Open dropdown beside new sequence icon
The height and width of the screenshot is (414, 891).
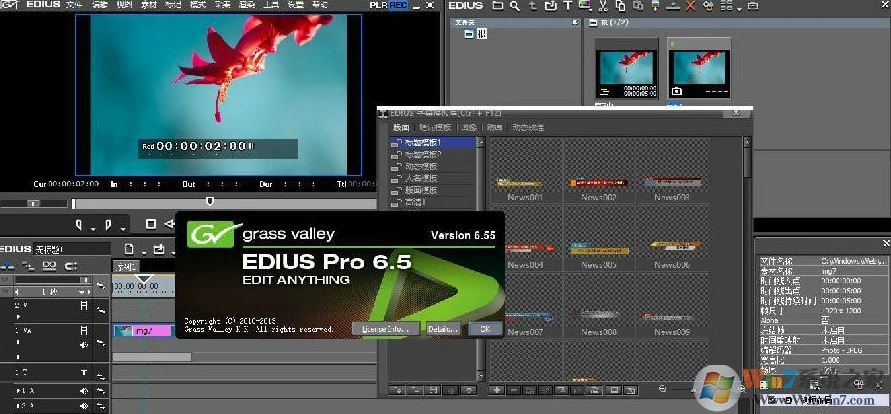coord(144,252)
